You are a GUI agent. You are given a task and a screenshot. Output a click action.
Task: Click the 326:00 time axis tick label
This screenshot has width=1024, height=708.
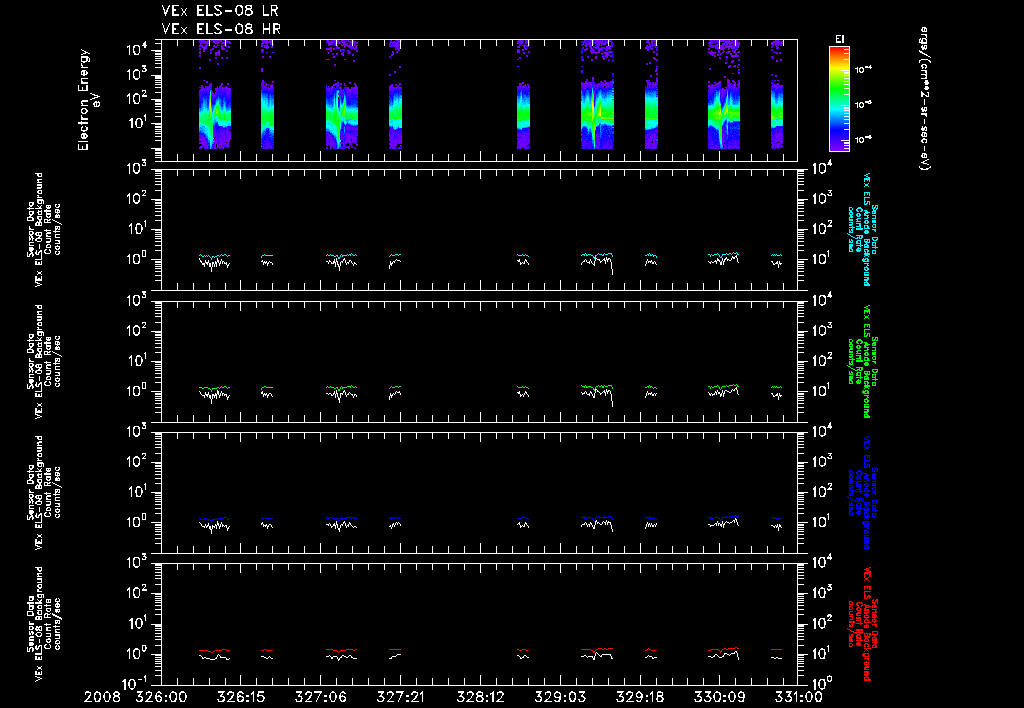(160, 698)
